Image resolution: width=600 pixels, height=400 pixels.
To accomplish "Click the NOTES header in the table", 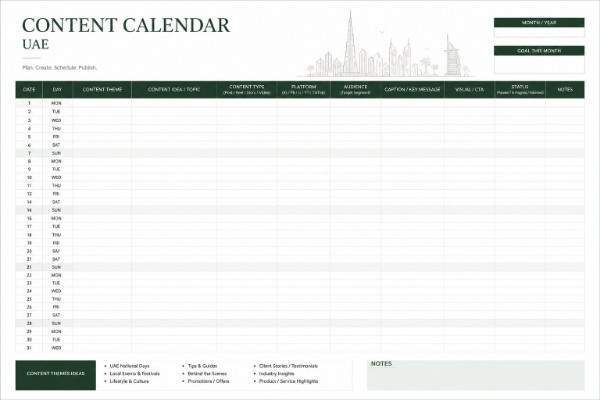I will click(565, 90).
